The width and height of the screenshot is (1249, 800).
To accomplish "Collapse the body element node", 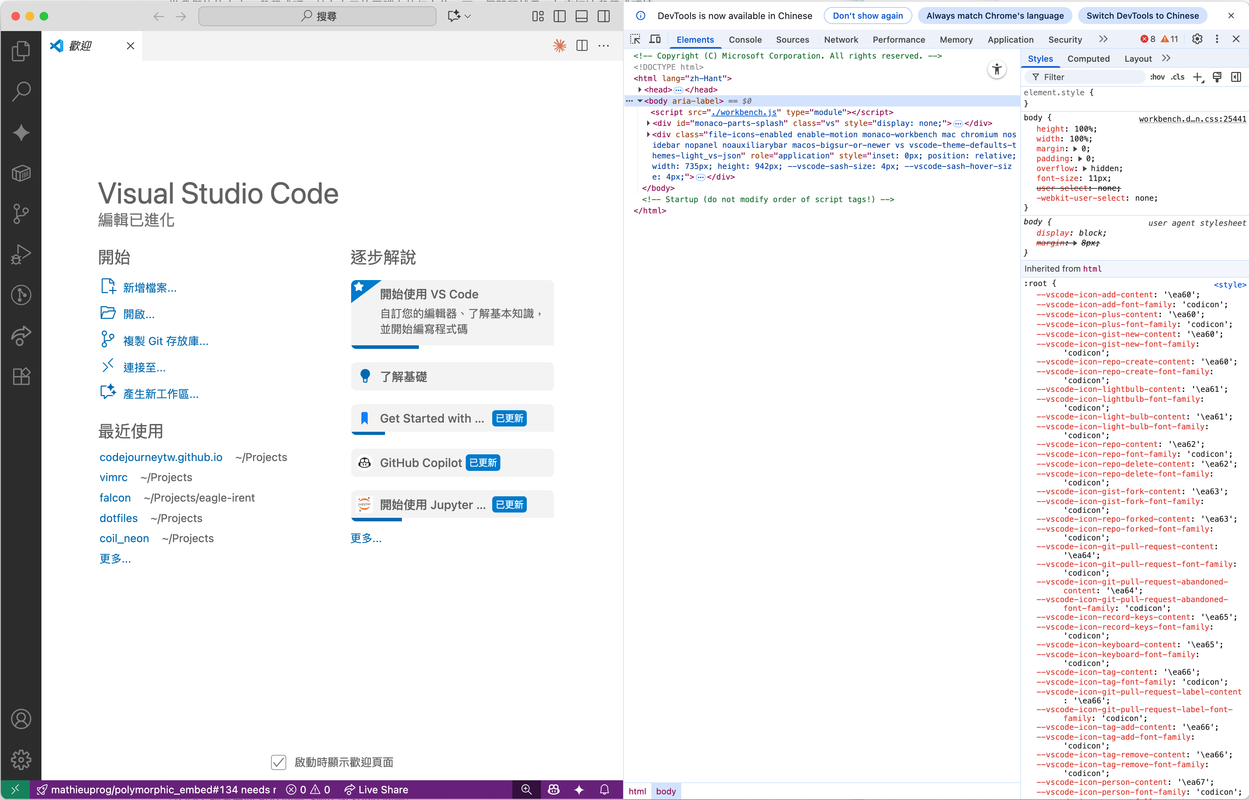I will pyautogui.click(x=640, y=101).
